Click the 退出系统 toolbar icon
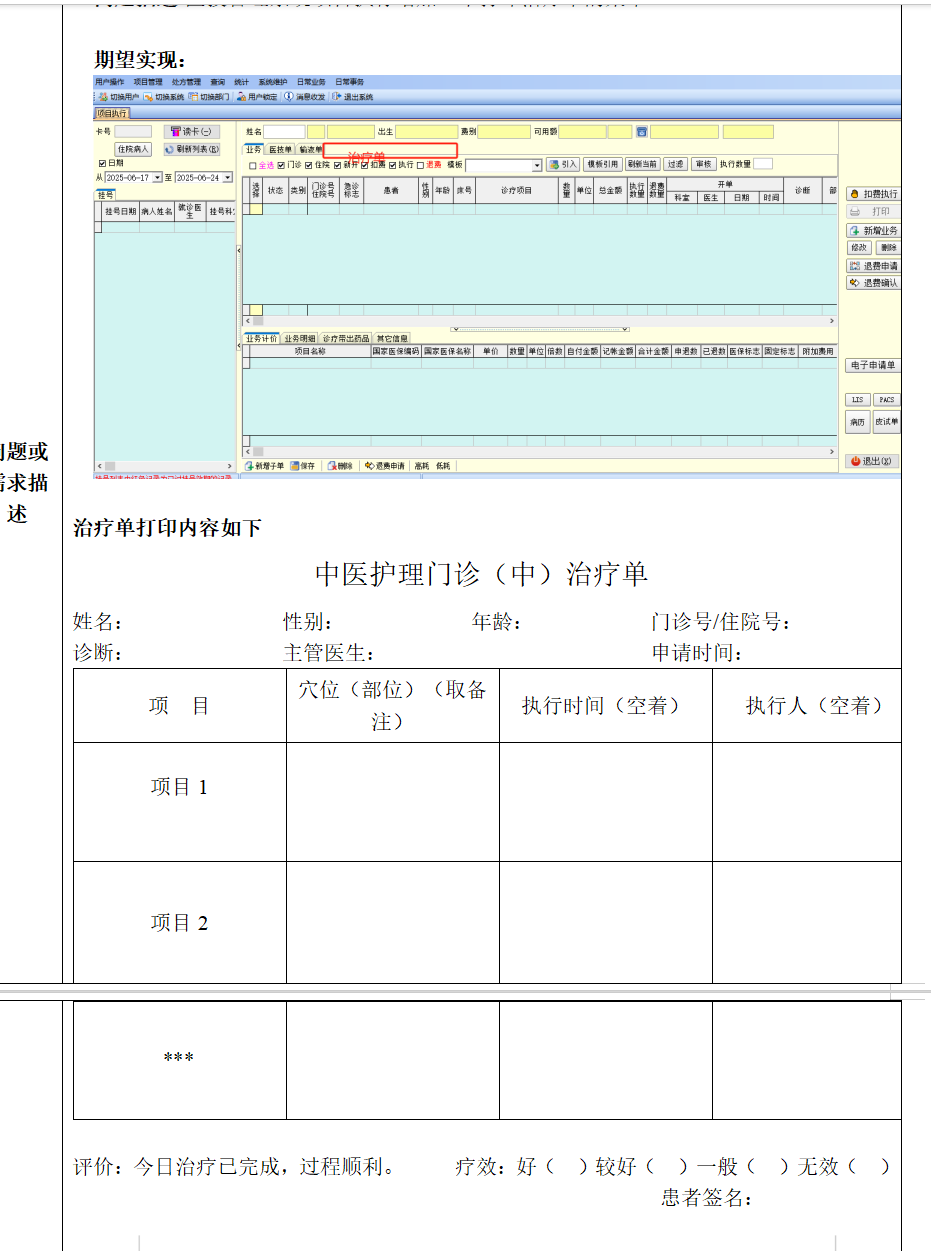This screenshot has width=931, height=1251. pyautogui.click(x=336, y=97)
